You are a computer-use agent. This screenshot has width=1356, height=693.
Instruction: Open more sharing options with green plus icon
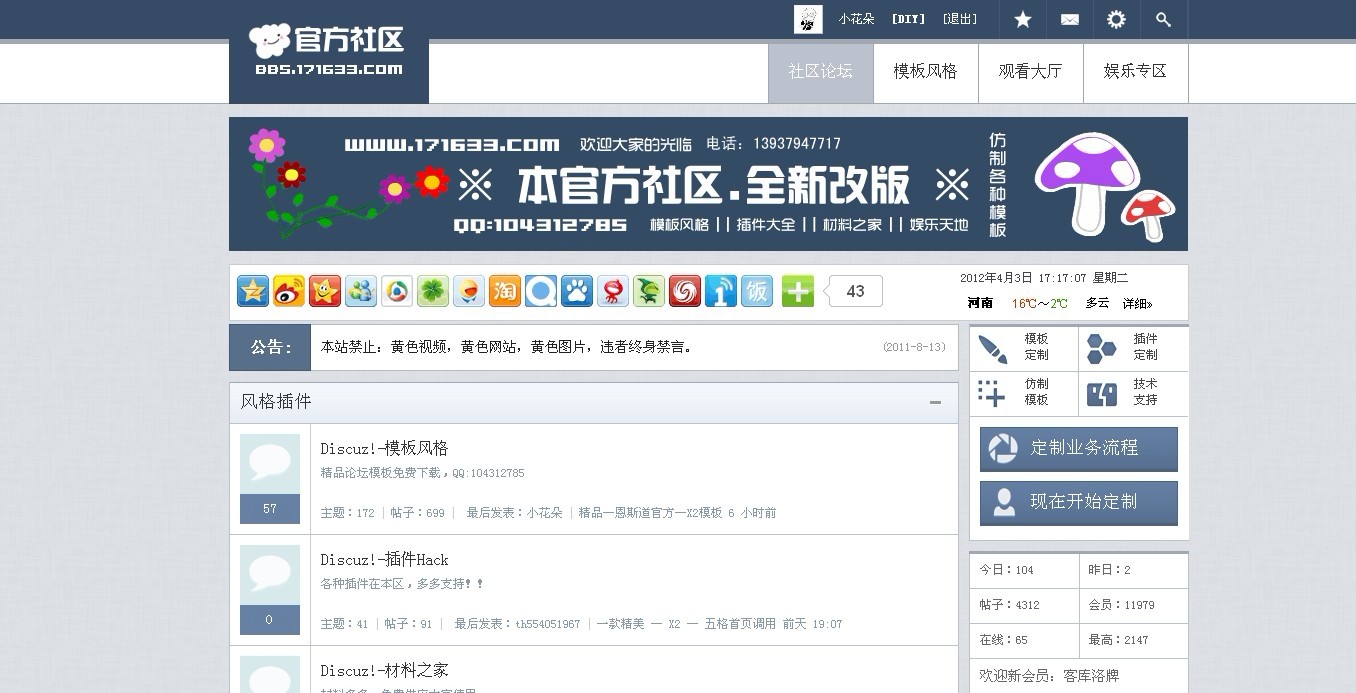(x=796, y=291)
